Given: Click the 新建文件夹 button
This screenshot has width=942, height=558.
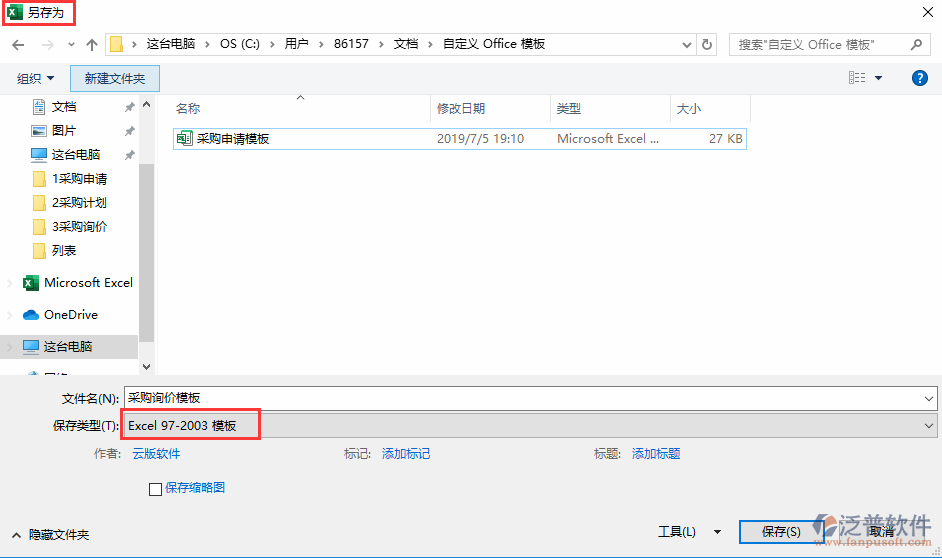Looking at the screenshot, I should click(x=115, y=78).
